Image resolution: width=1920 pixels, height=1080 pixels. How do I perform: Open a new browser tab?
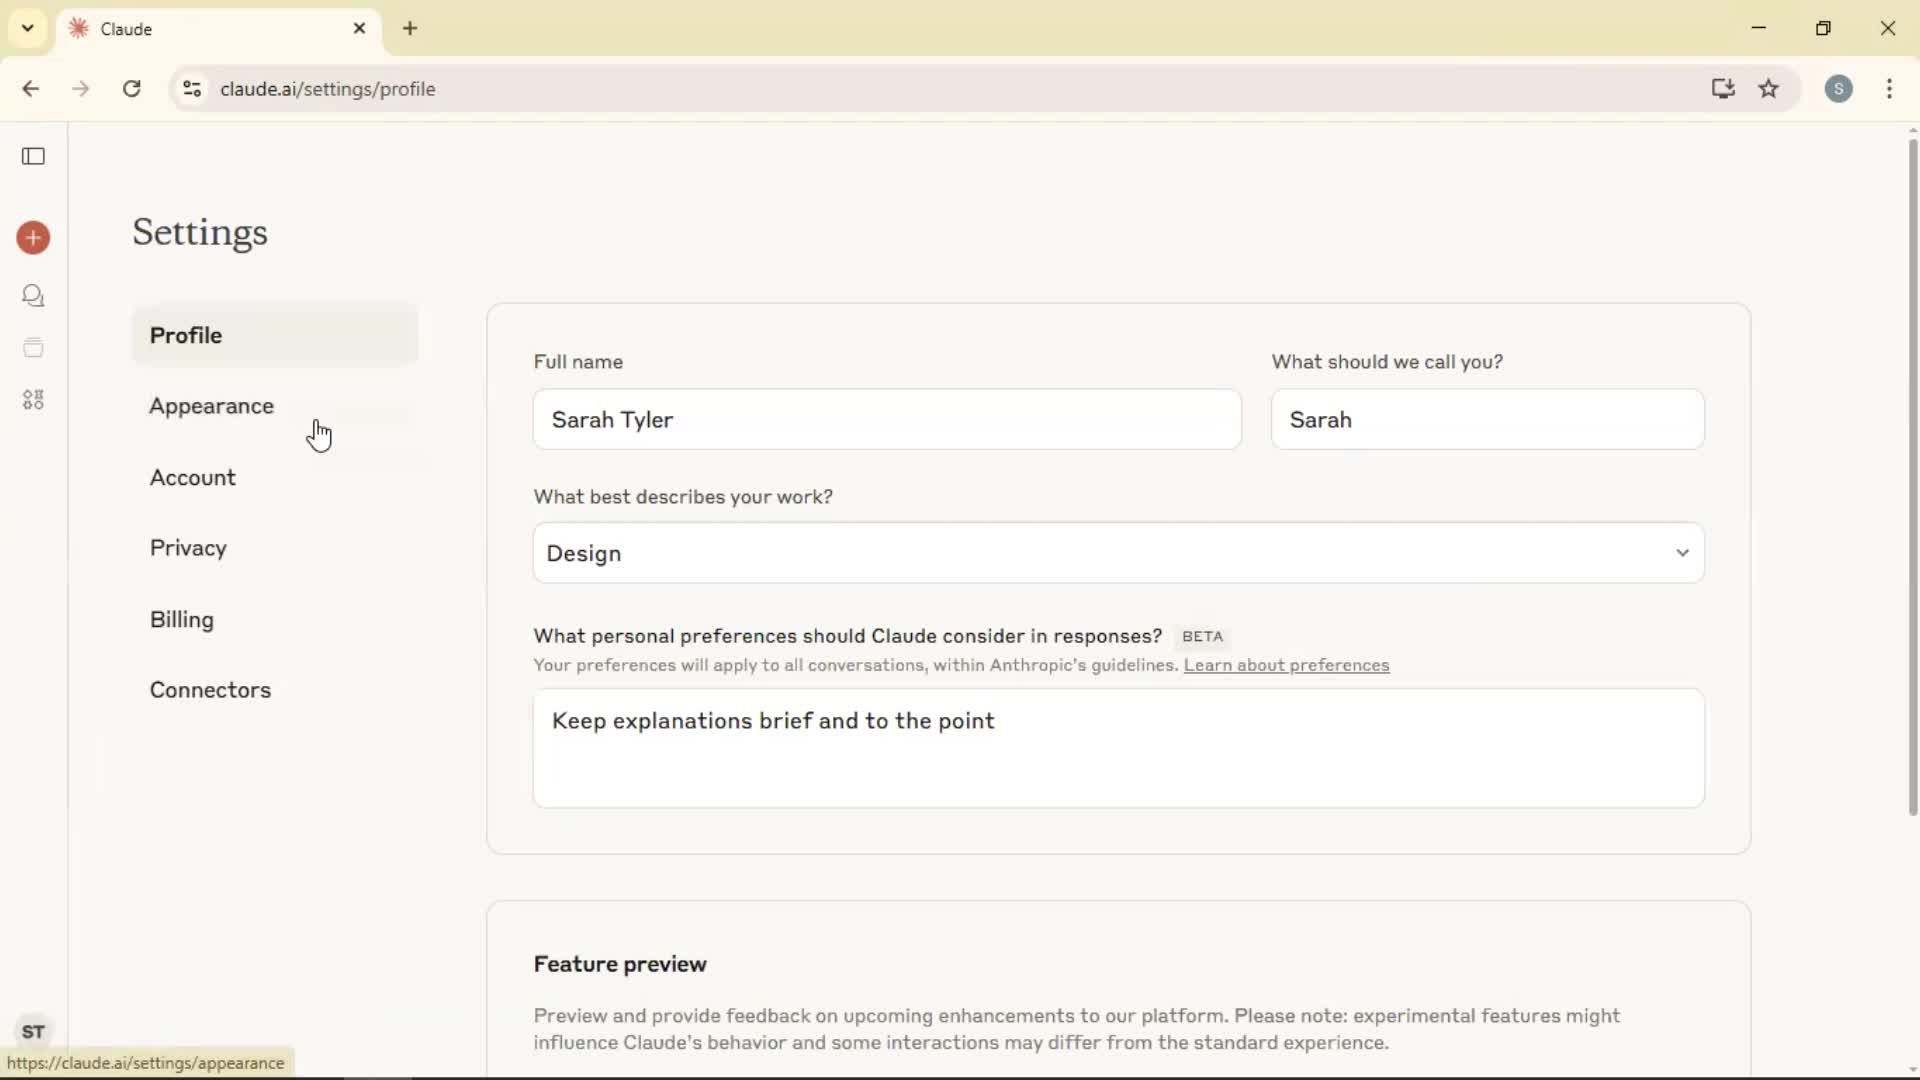(410, 28)
